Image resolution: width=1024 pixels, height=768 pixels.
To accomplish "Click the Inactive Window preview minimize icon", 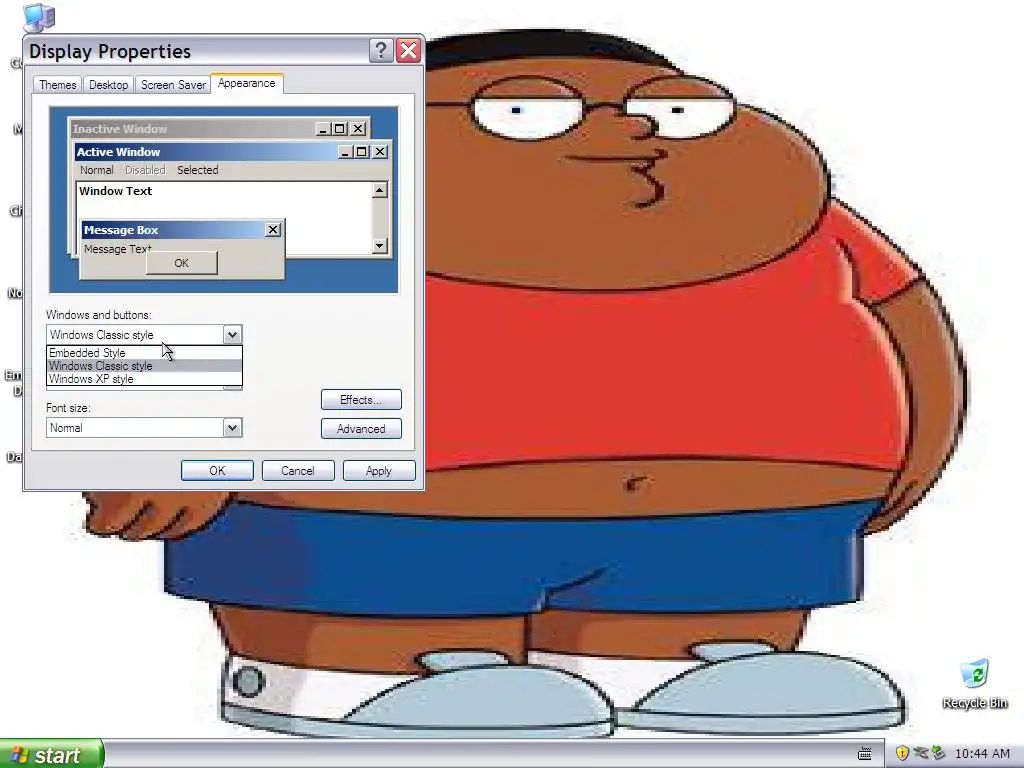I will point(323,129).
